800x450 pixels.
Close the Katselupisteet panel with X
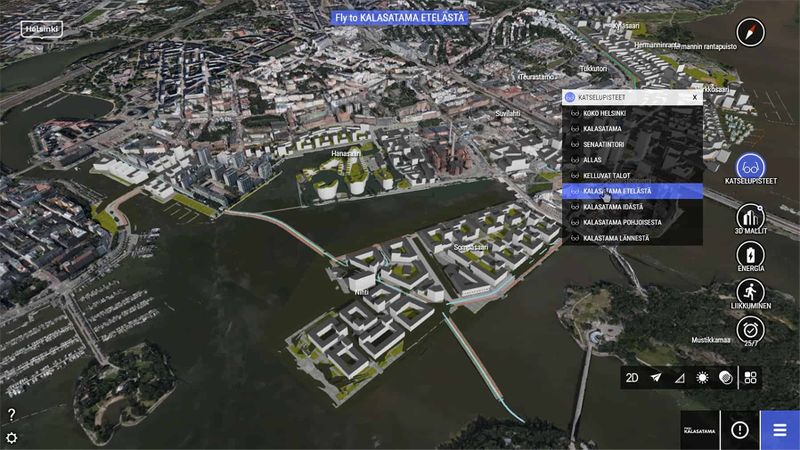(x=695, y=97)
